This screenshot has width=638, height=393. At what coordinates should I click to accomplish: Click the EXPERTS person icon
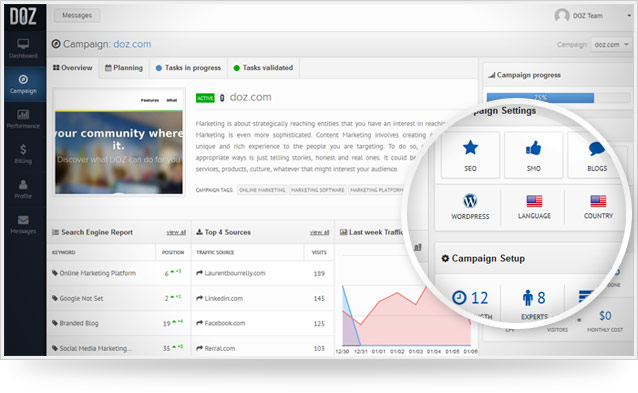(x=528, y=297)
